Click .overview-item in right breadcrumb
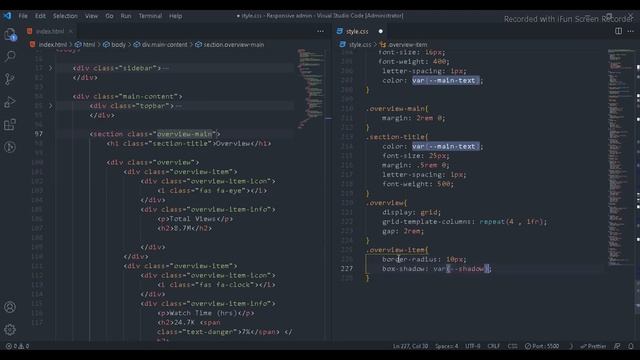The height and width of the screenshot is (360, 640). [x=408, y=44]
